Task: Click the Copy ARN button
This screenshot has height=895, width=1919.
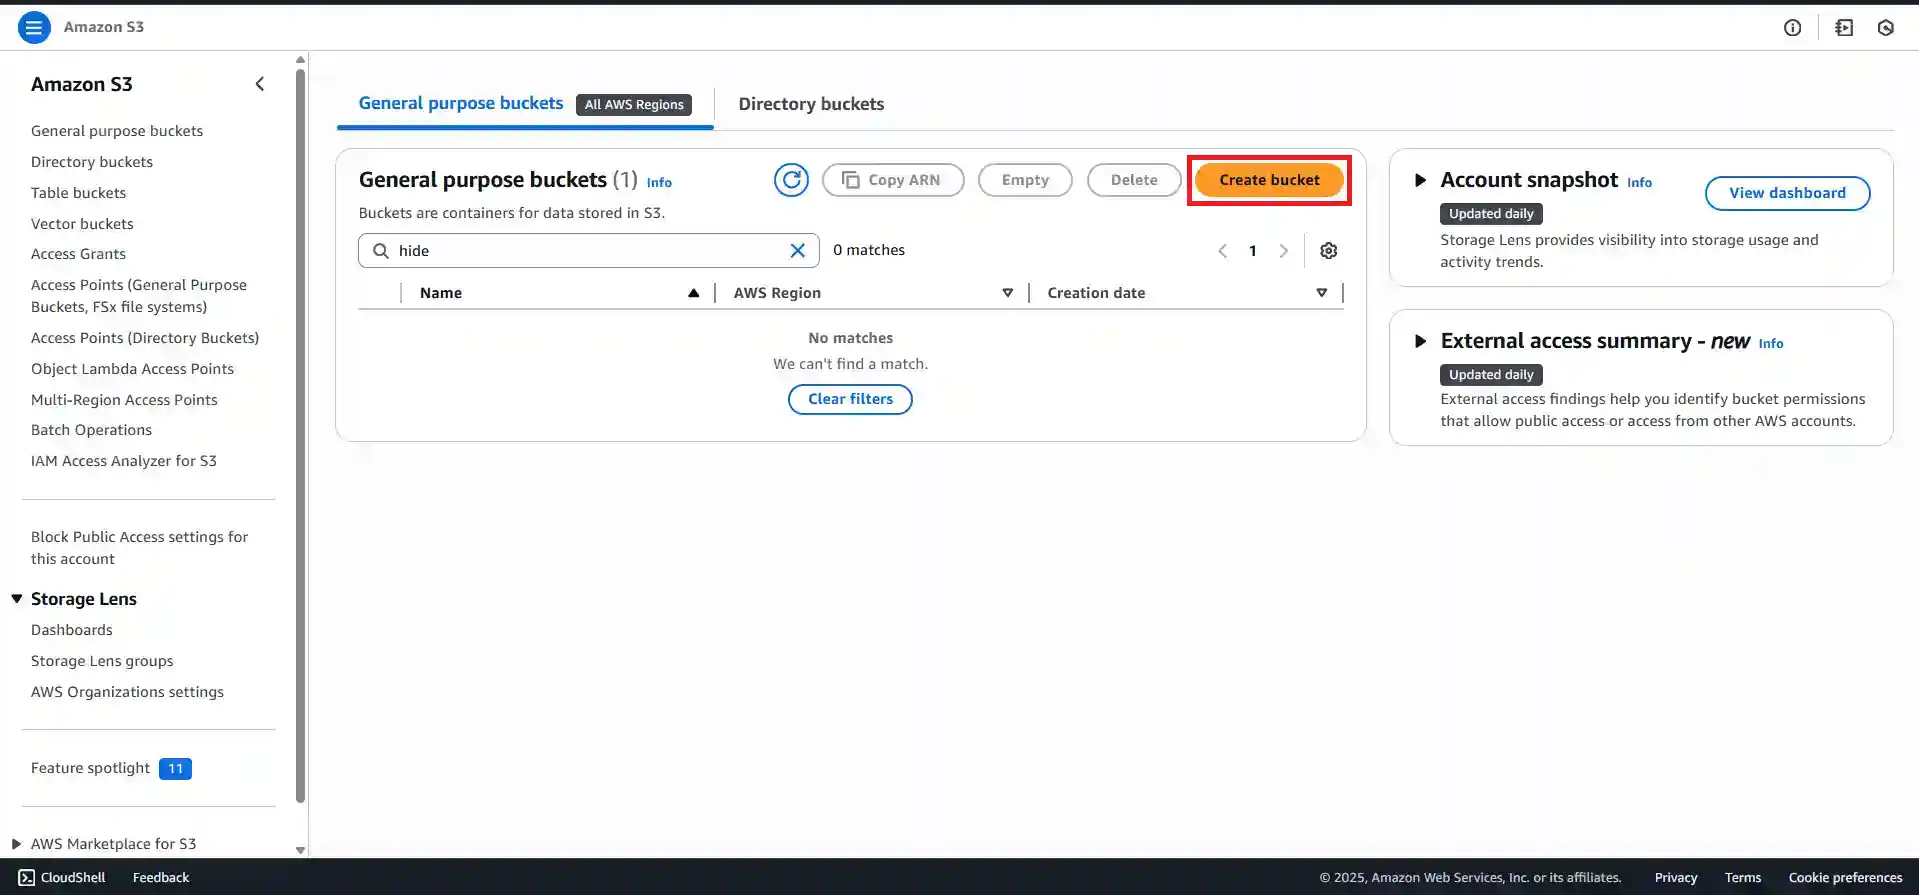Action: coord(893,180)
